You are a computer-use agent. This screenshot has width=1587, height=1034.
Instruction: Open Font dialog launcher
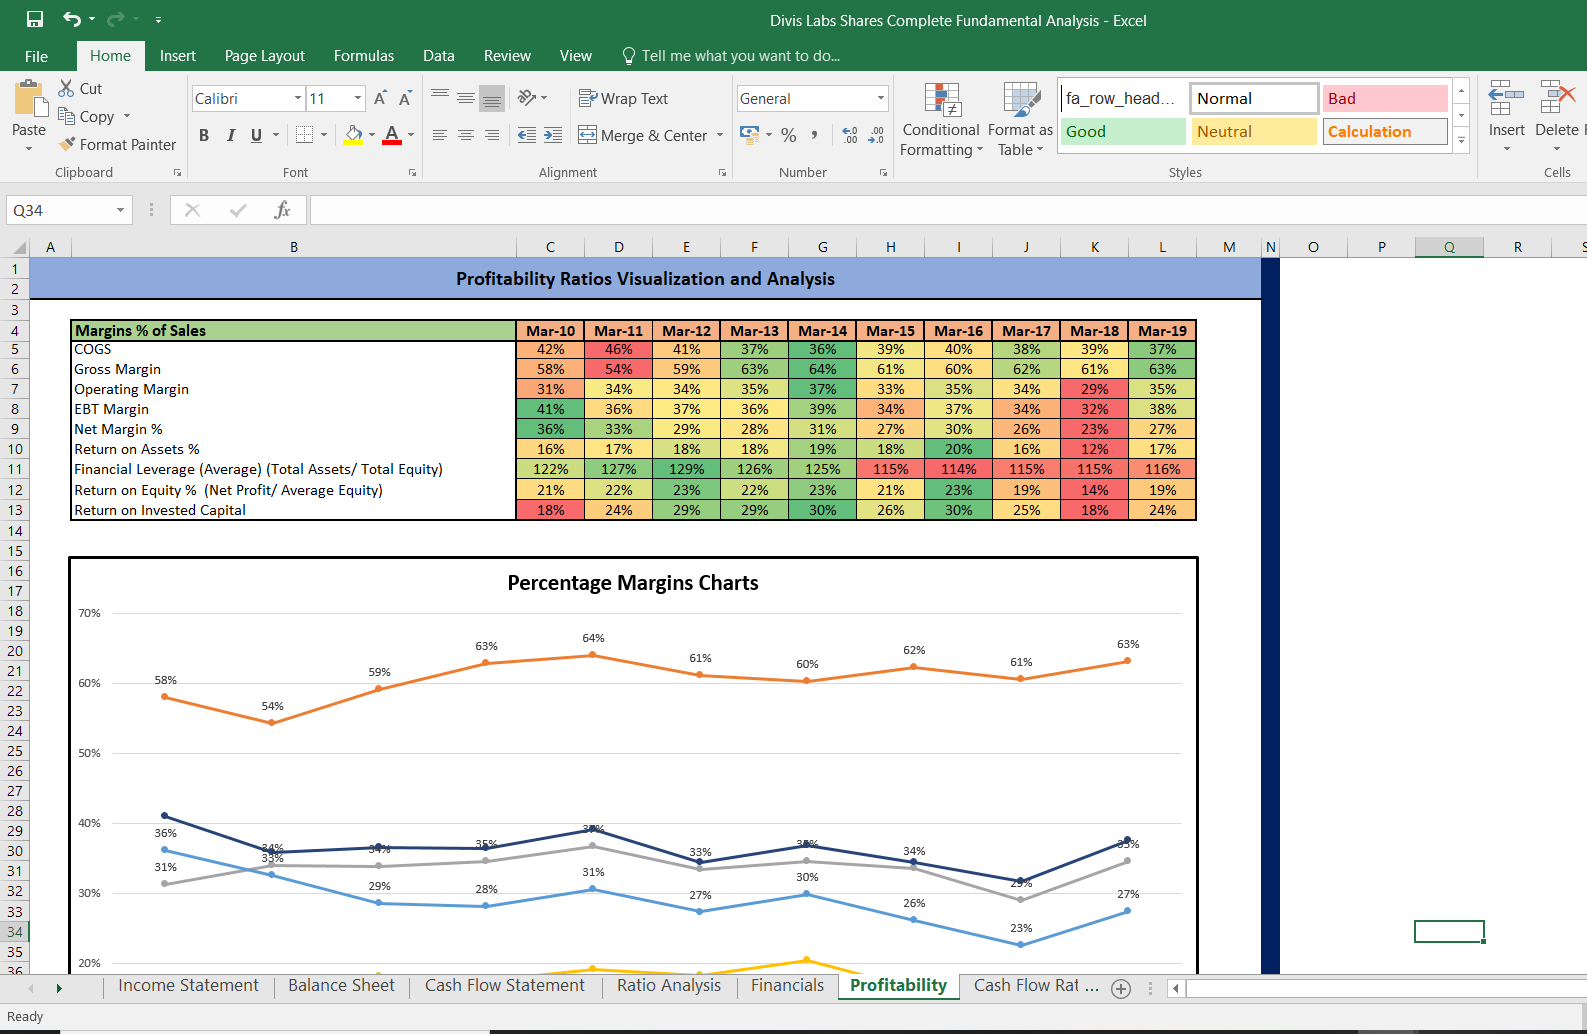tap(412, 173)
